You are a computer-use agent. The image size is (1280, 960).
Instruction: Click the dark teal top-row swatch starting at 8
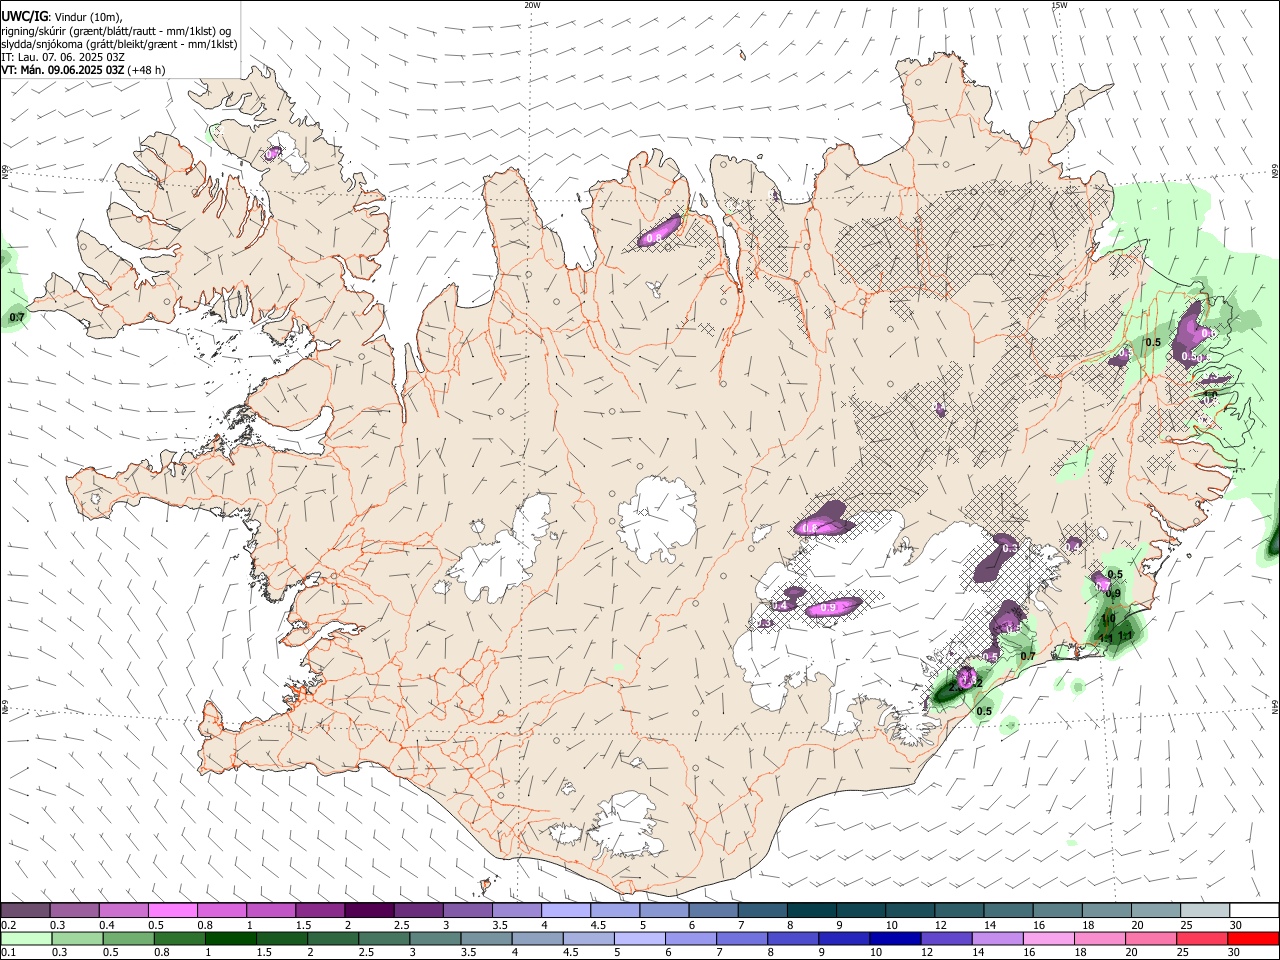pos(811,911)
